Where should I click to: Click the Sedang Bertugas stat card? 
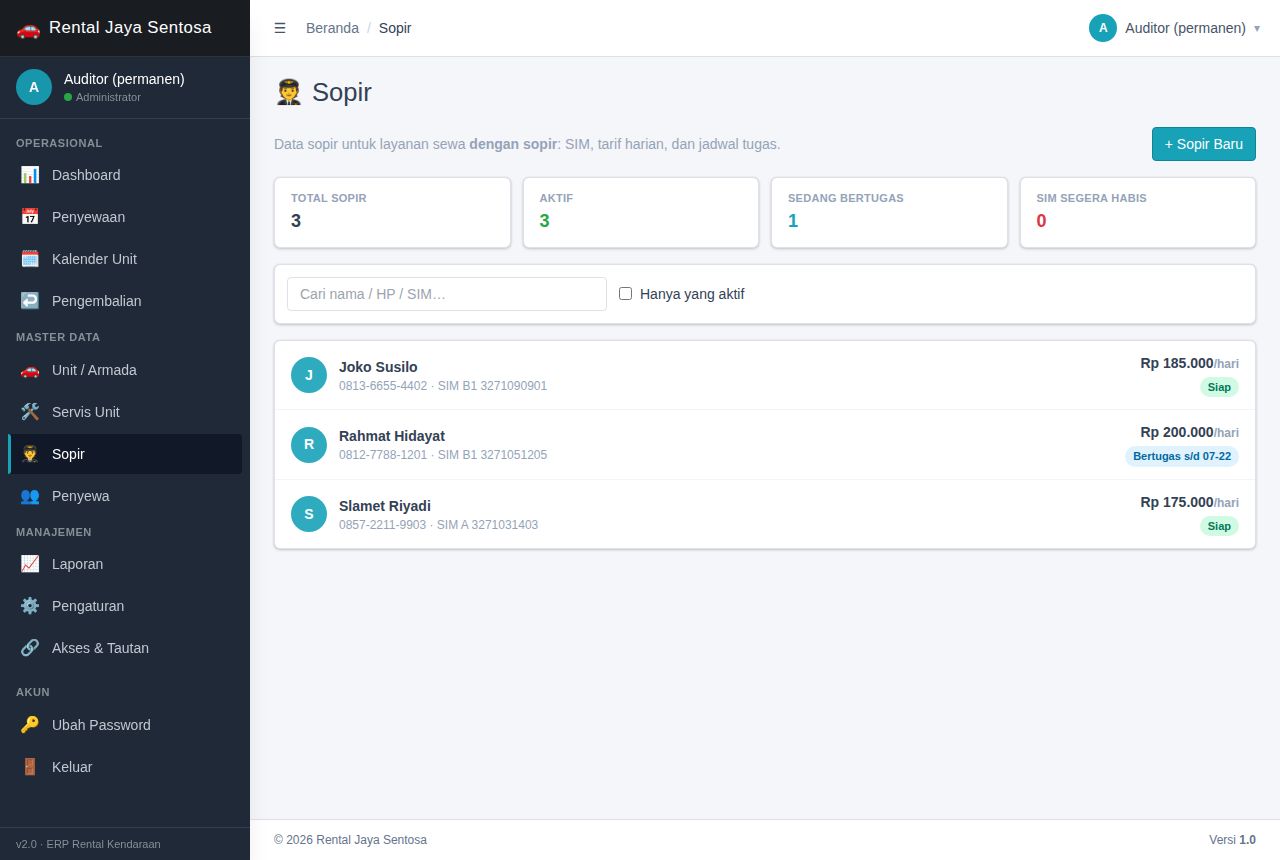click(889, 212)
